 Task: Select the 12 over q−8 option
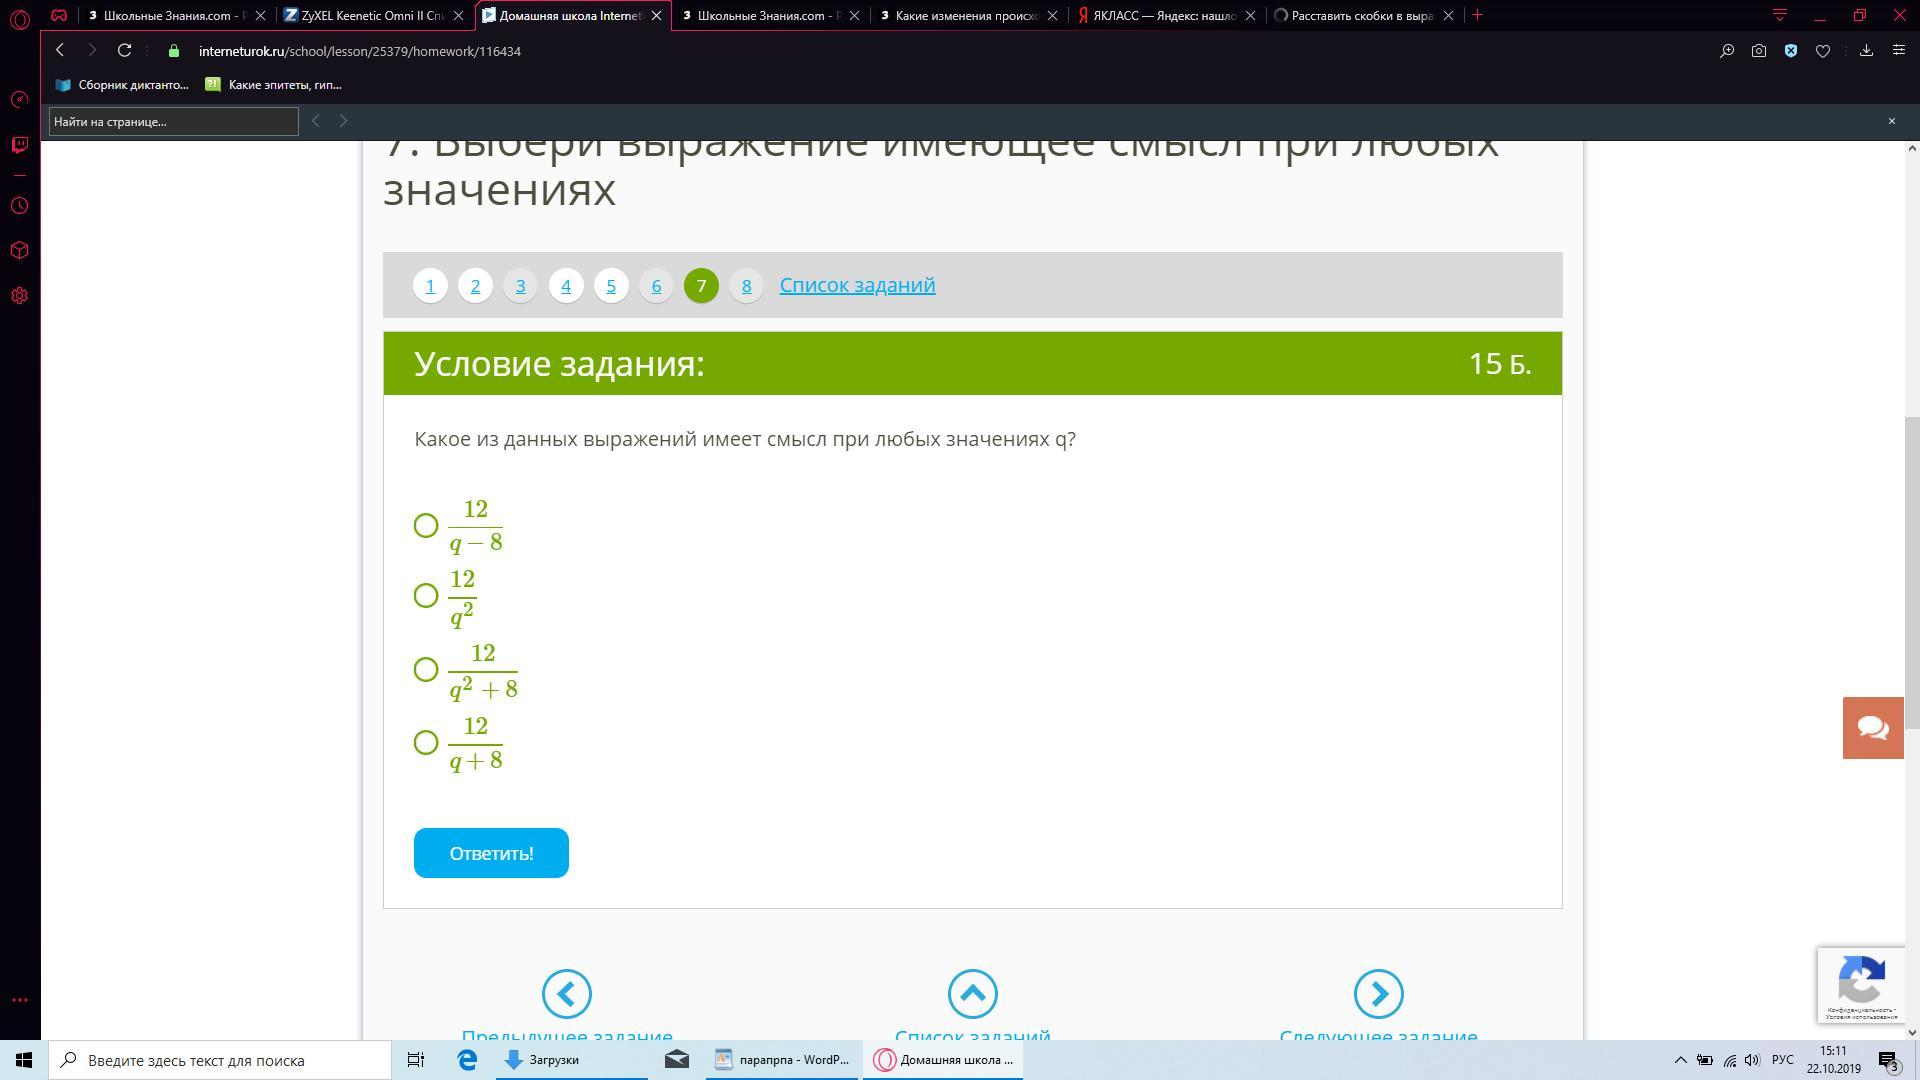tap(426, 525)
